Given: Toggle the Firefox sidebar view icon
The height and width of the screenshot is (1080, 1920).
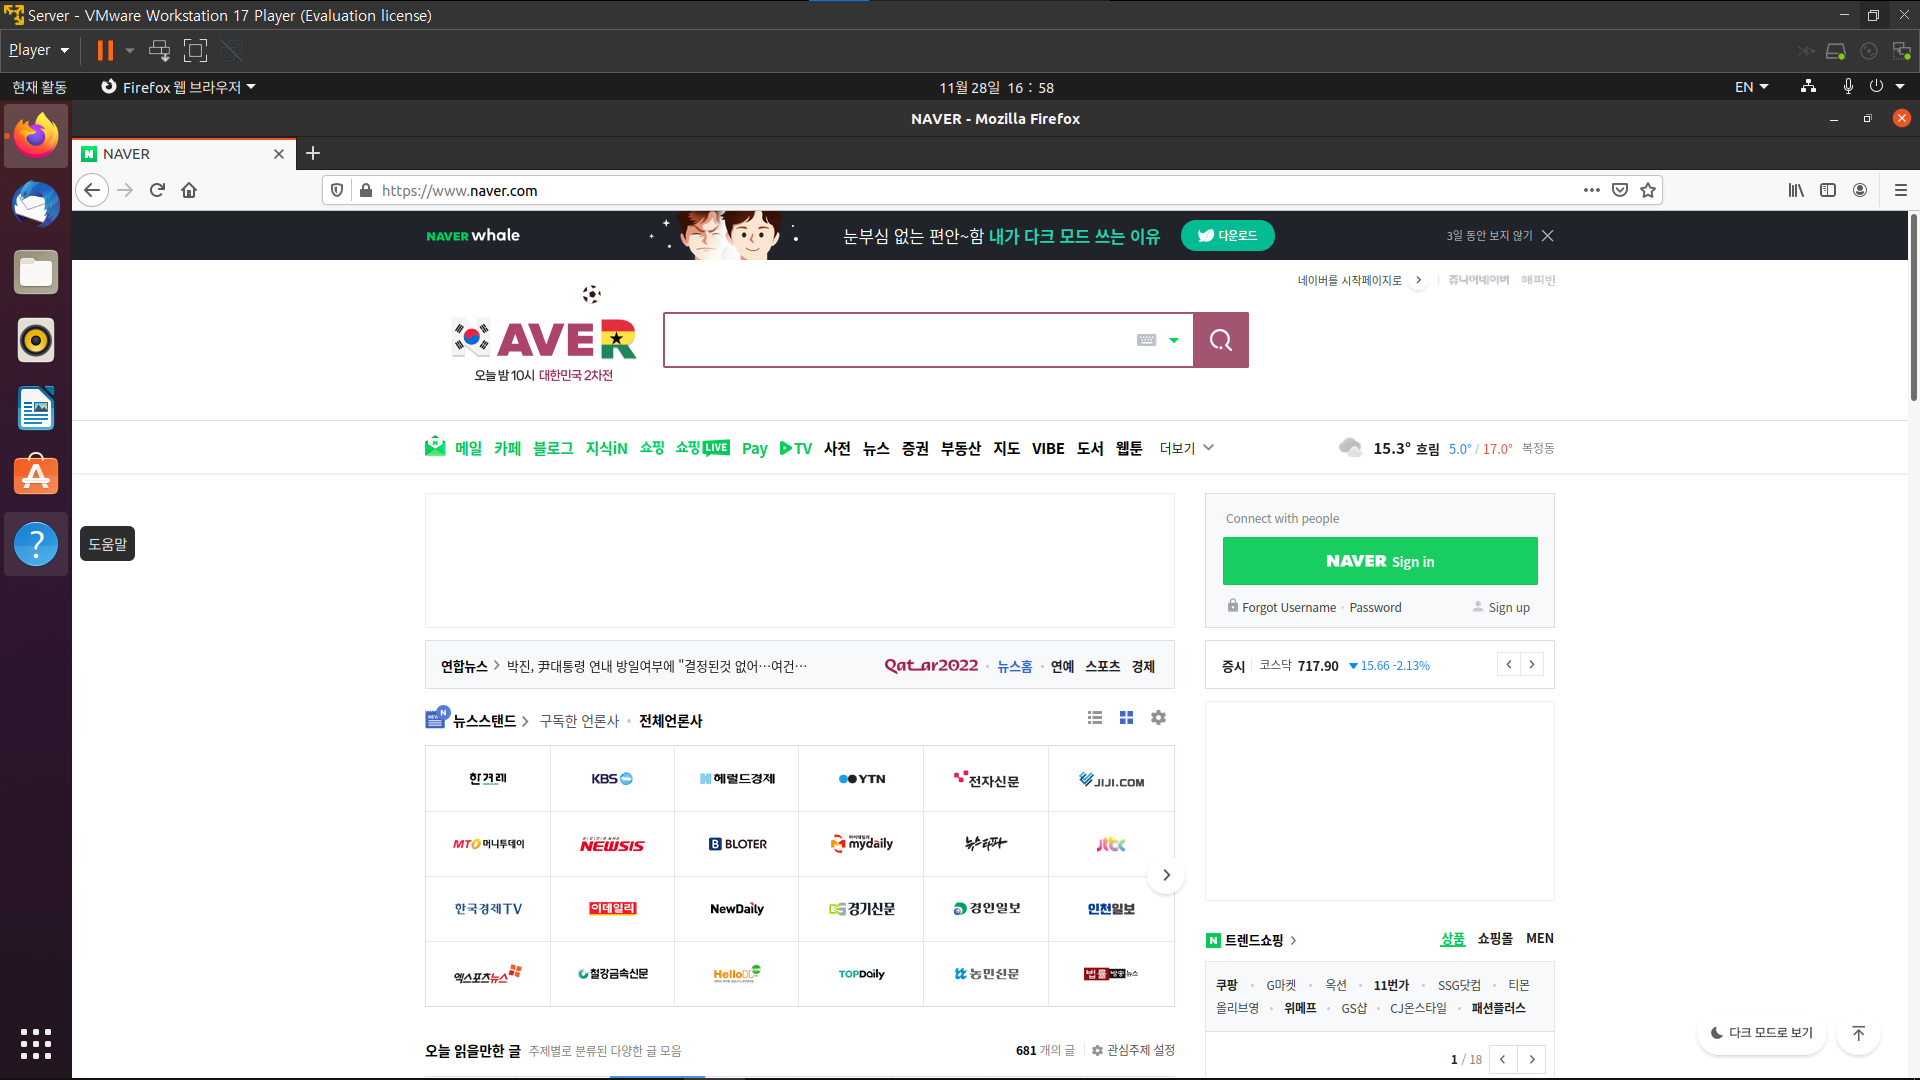Looking at the screenshot, I should coord(1828,190).
